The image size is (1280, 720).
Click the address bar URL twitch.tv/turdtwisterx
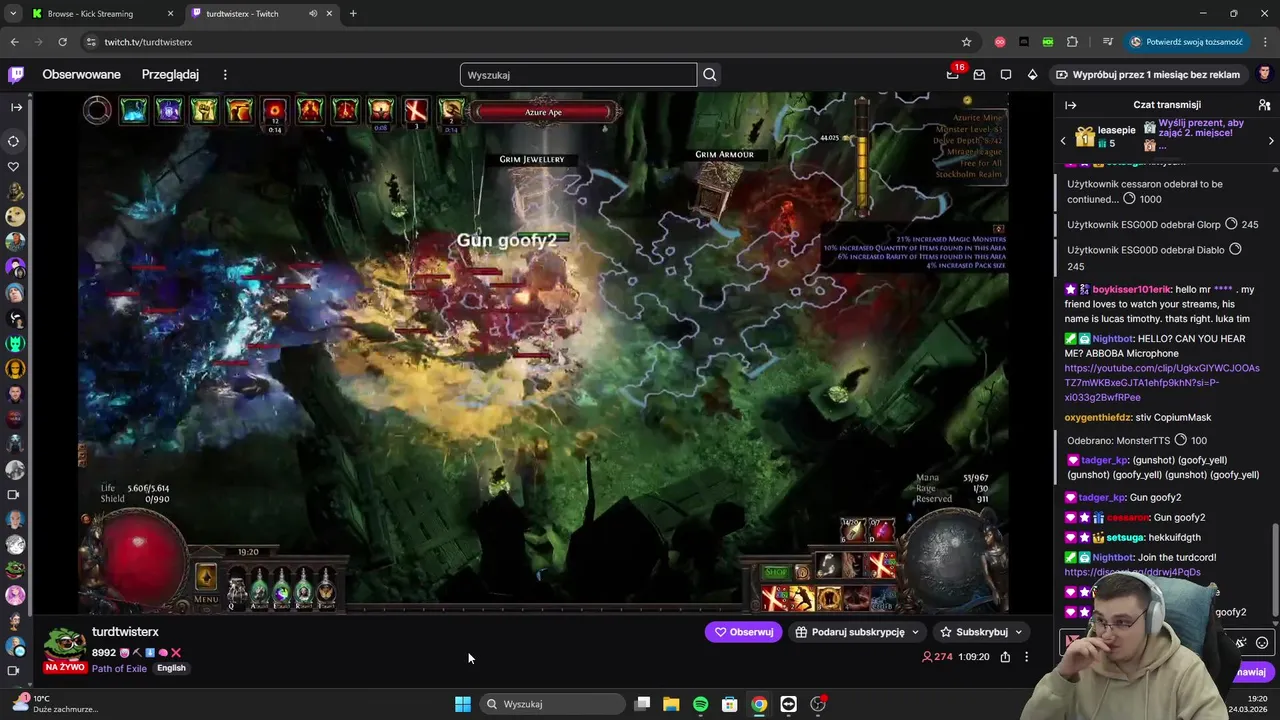point(148,42)
